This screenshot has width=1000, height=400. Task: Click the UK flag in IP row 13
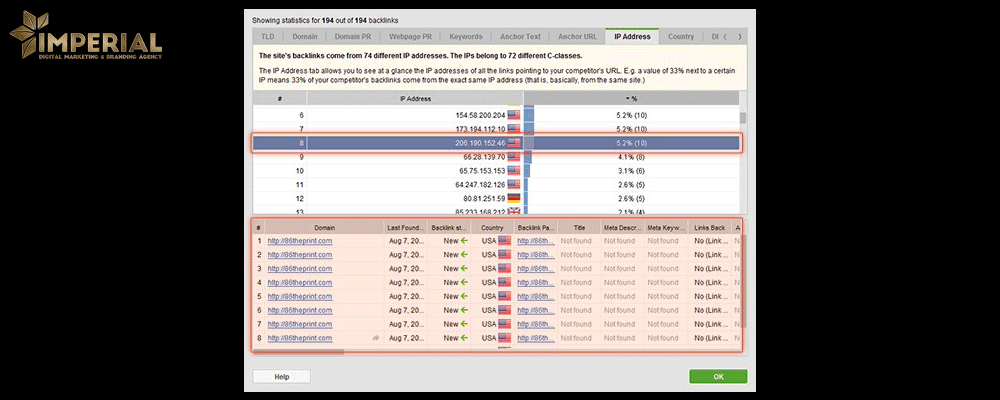[515, 211]
